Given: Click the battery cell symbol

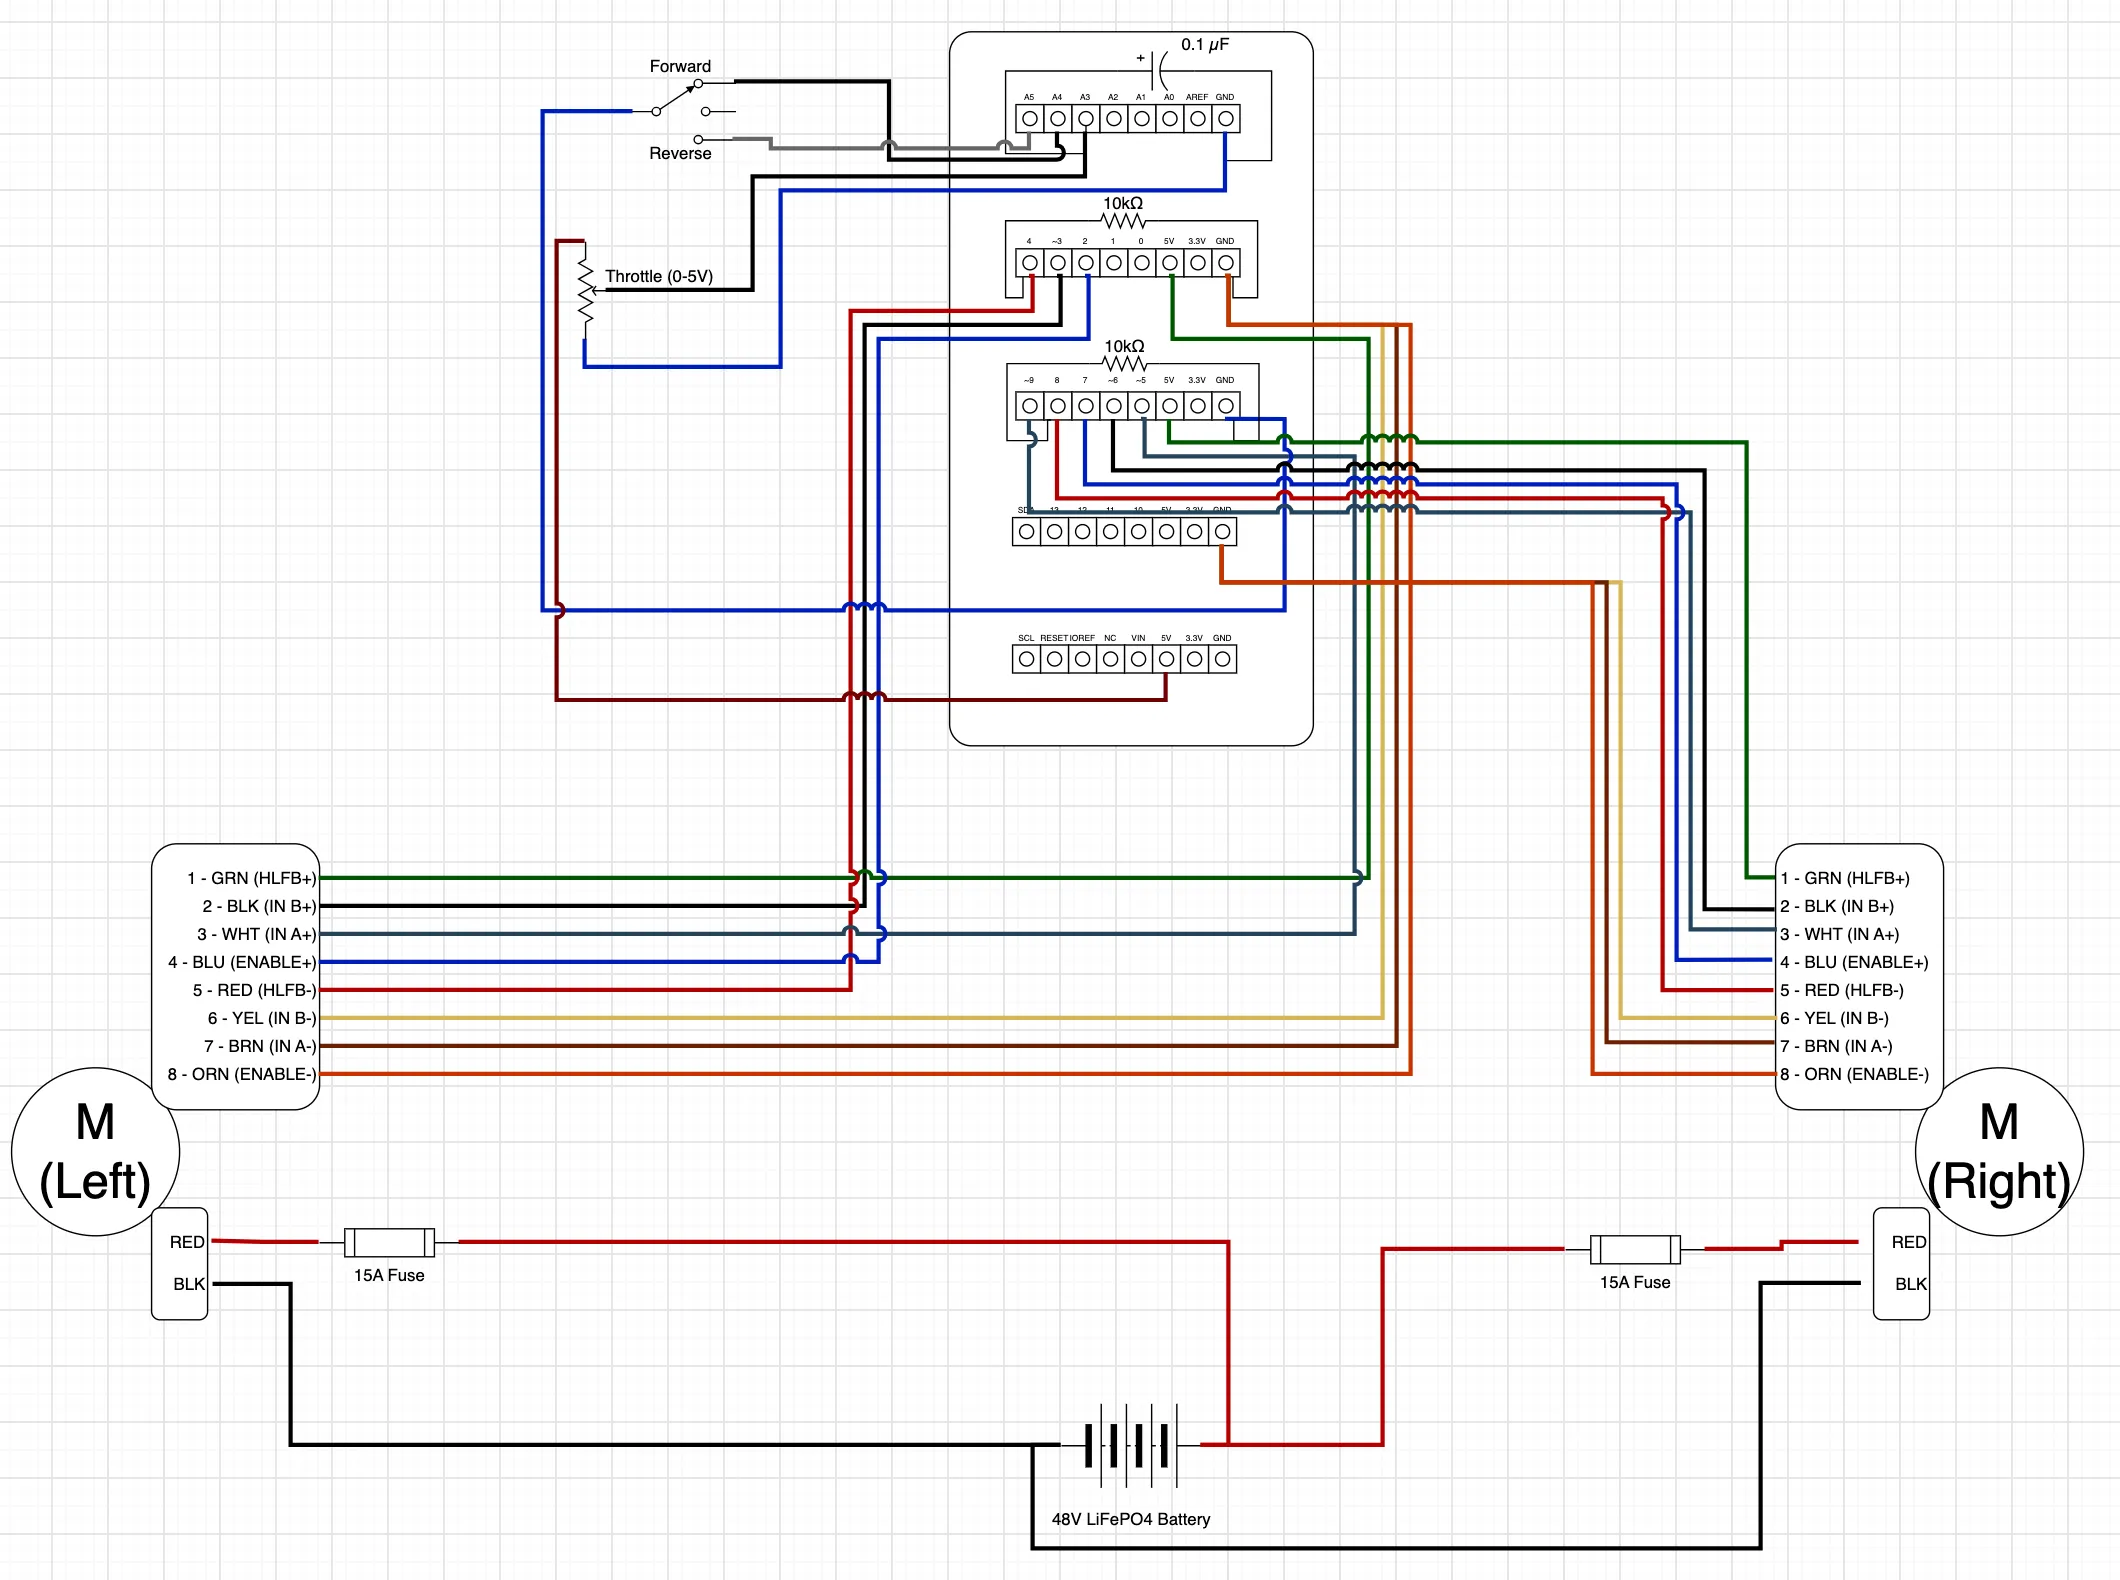Looking at the screenshot, I should pos(1131,1445).
